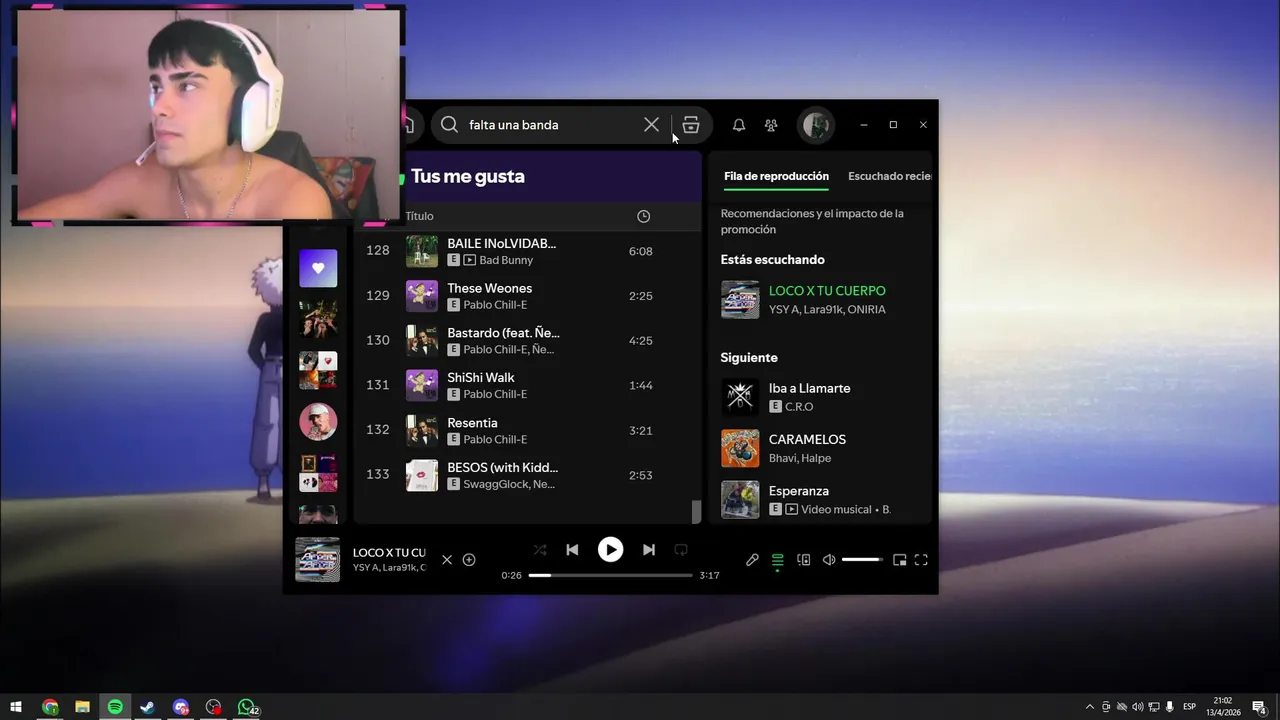Open the Liked Songs heart playlist in sidebar
The image size is (1280, 720).
tap(318, 268)
